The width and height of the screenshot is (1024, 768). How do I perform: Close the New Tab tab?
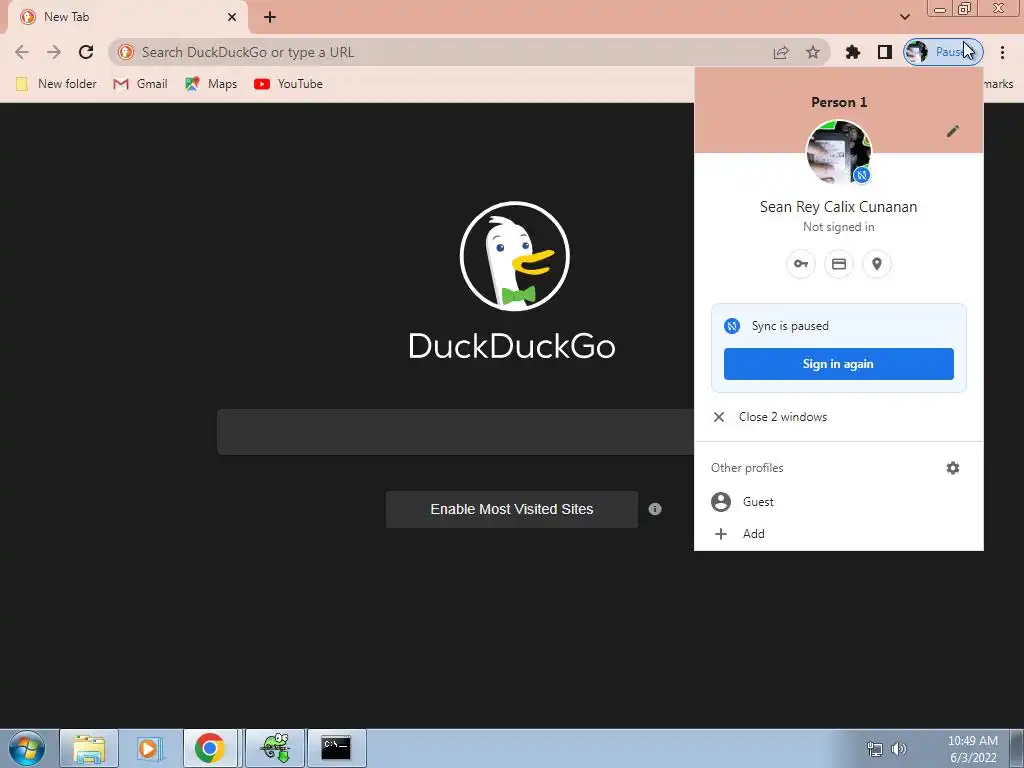pyautogui.click(x=232, y=17)
